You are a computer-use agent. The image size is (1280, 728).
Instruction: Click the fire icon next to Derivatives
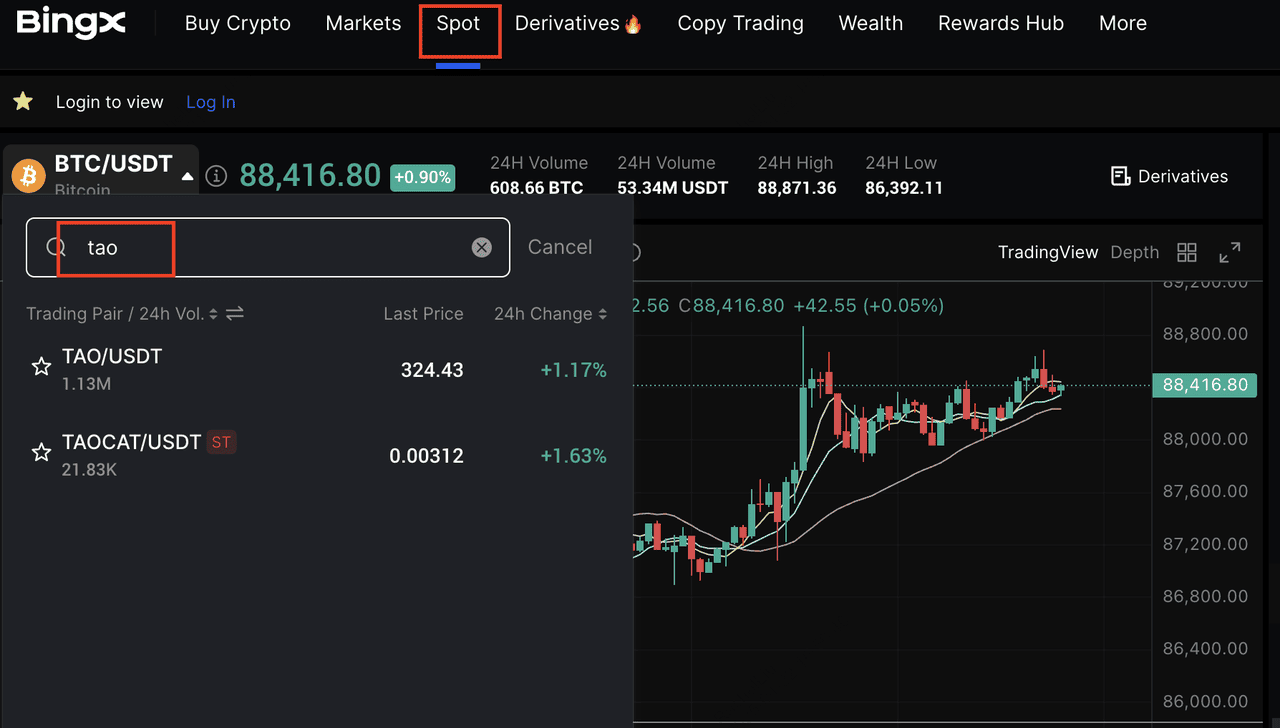pyautogui.click(x=633, y=24)
